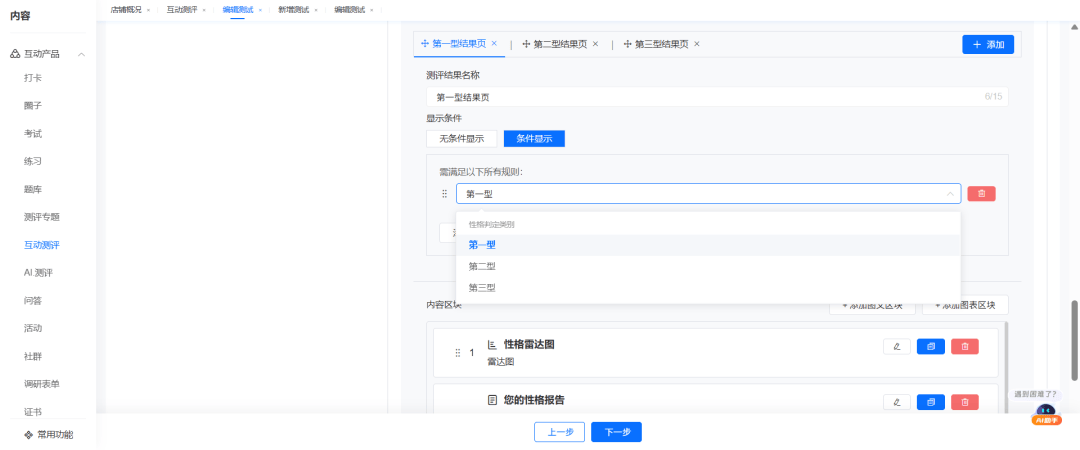Choose 第二型 from the dropdown list
This screenshot has height=450, width=1080.
pyautogui.click(x=482, y=266)
